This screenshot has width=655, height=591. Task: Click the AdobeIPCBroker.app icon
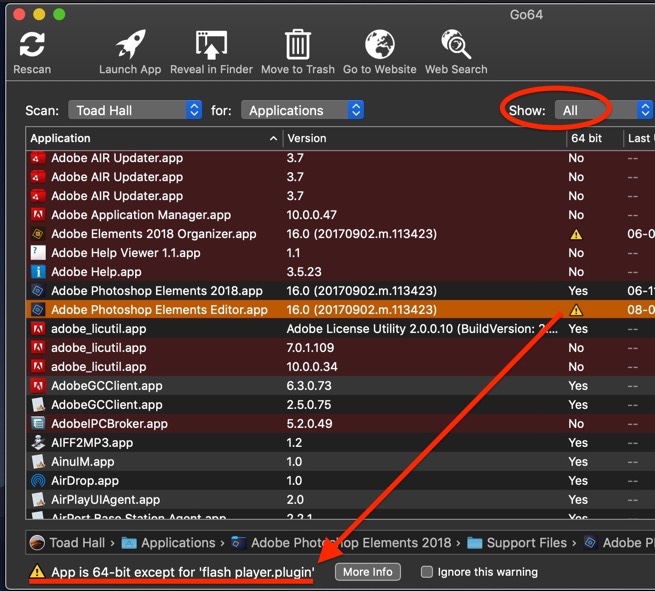[38, 424]
